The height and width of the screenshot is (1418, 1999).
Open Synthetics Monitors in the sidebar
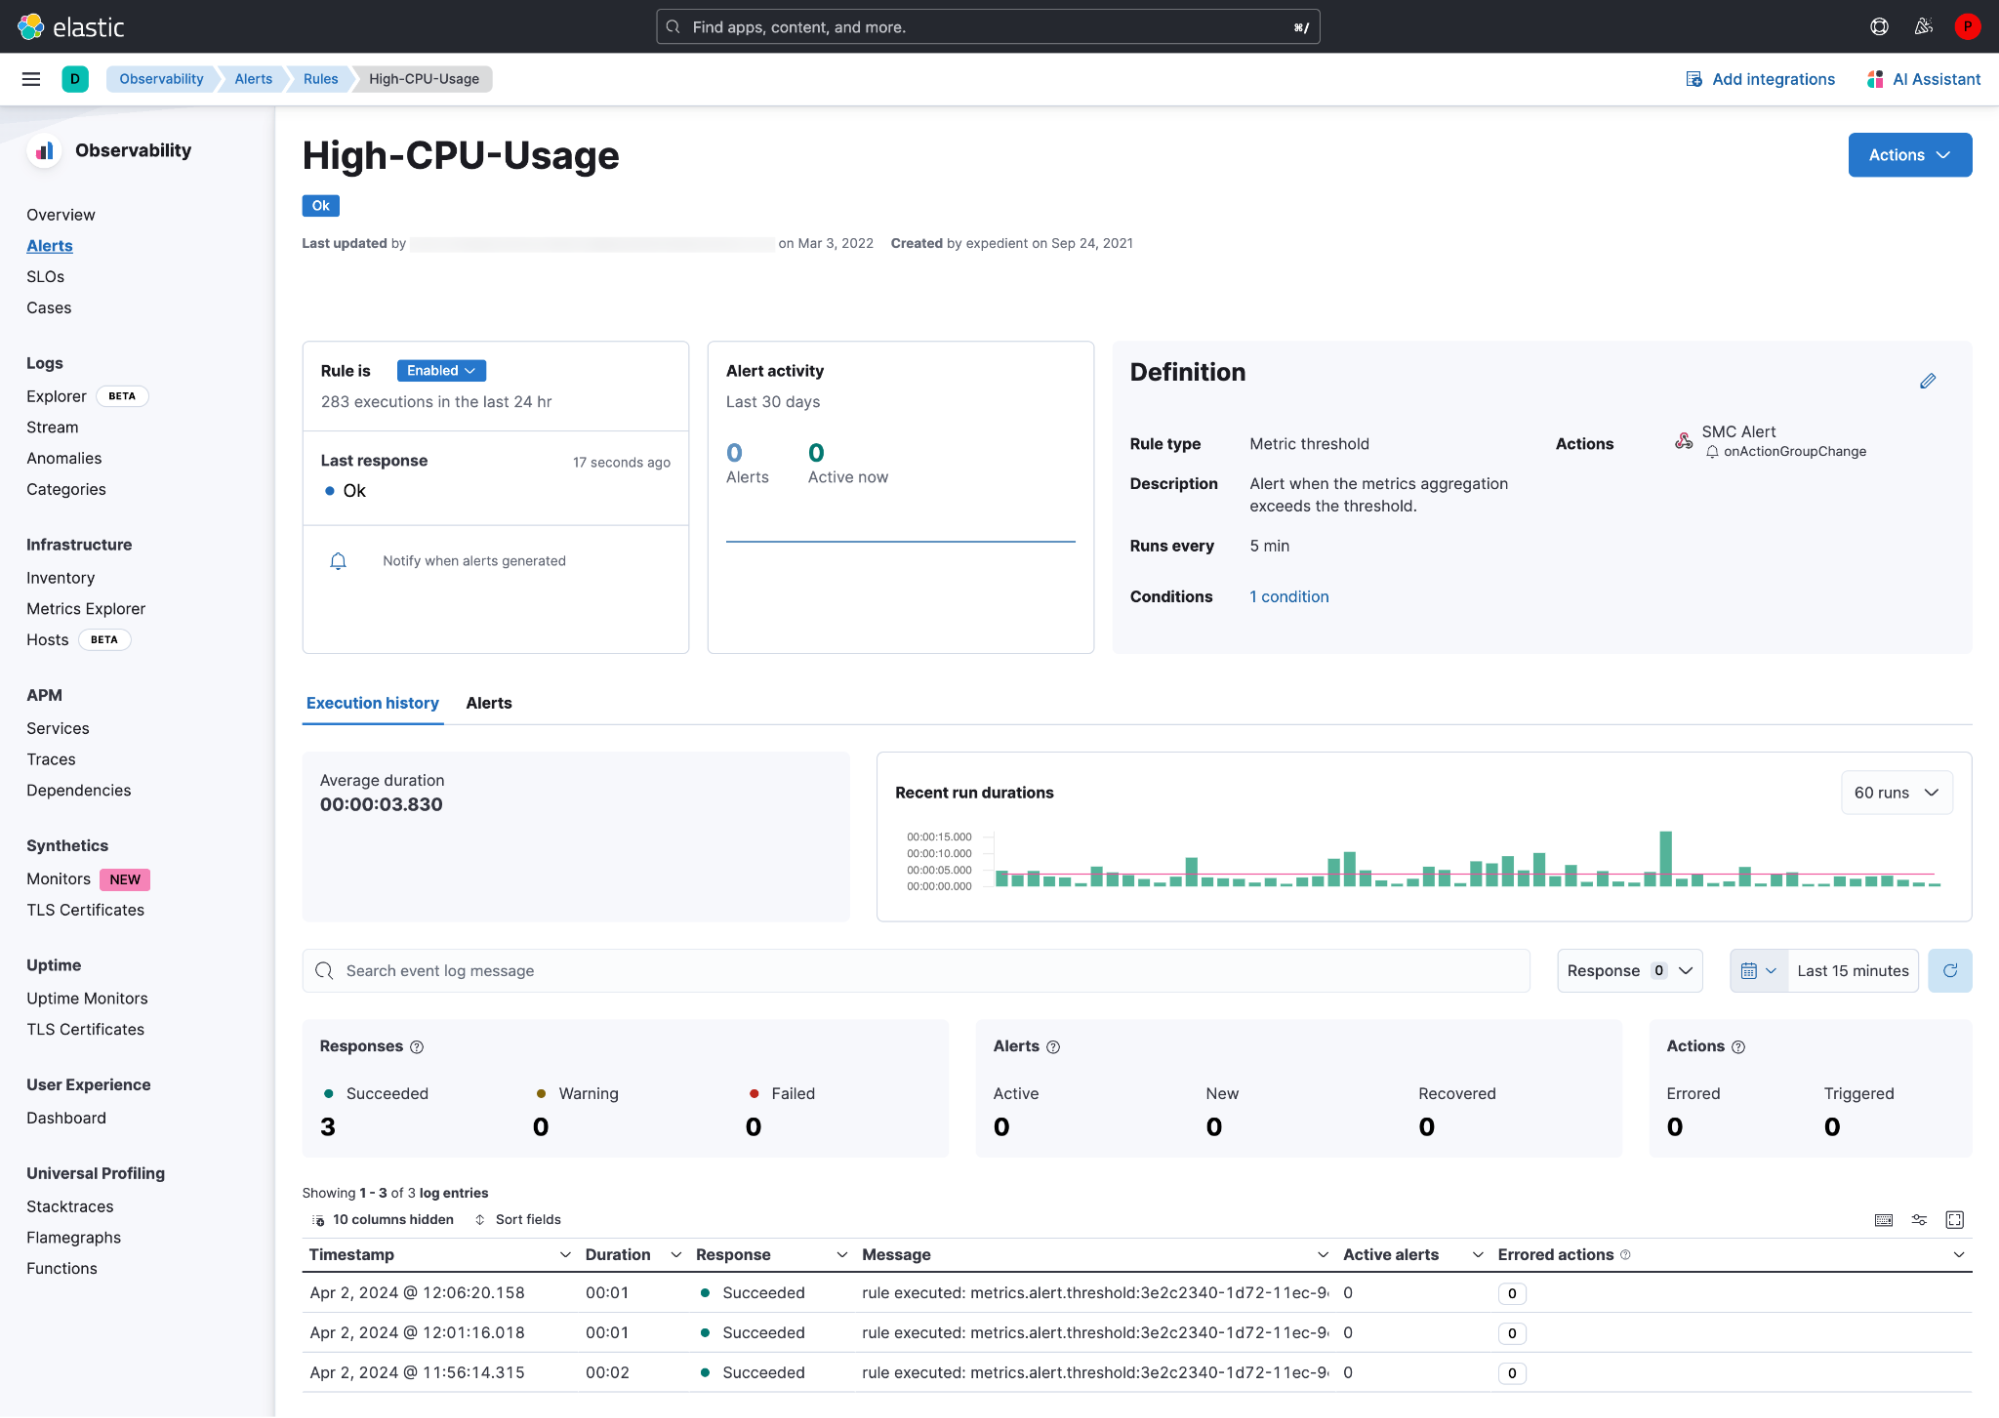58,879
